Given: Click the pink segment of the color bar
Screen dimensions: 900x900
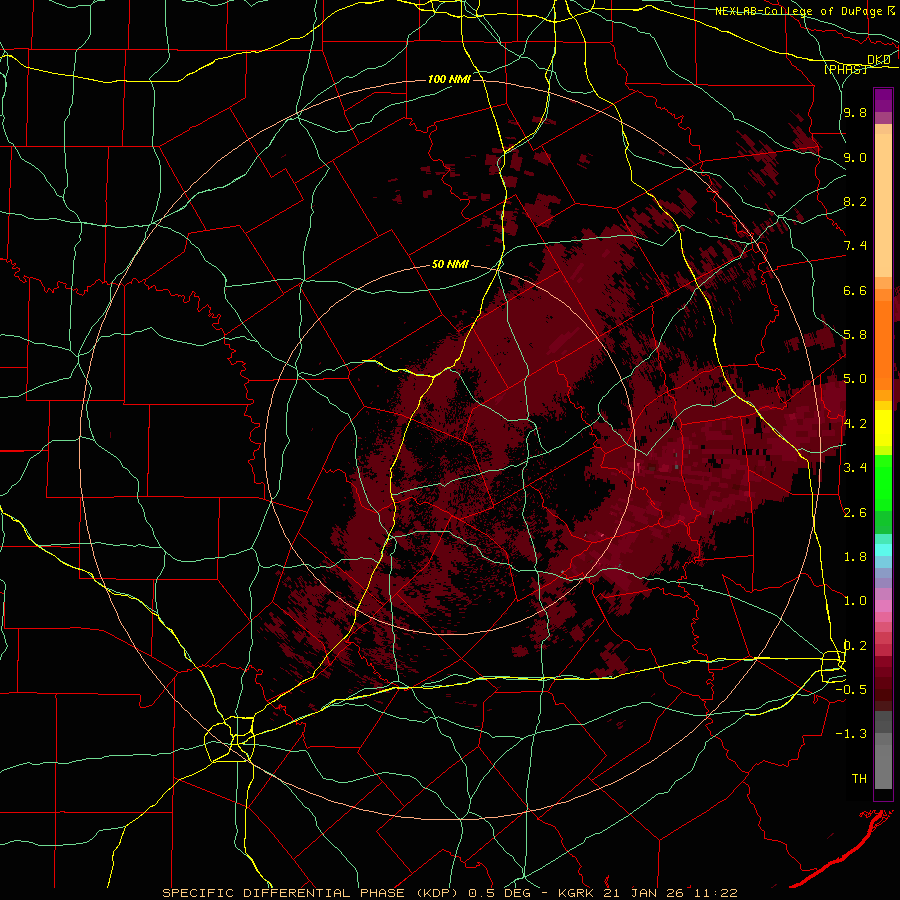Looking at the screenshot, I should 883,606.
